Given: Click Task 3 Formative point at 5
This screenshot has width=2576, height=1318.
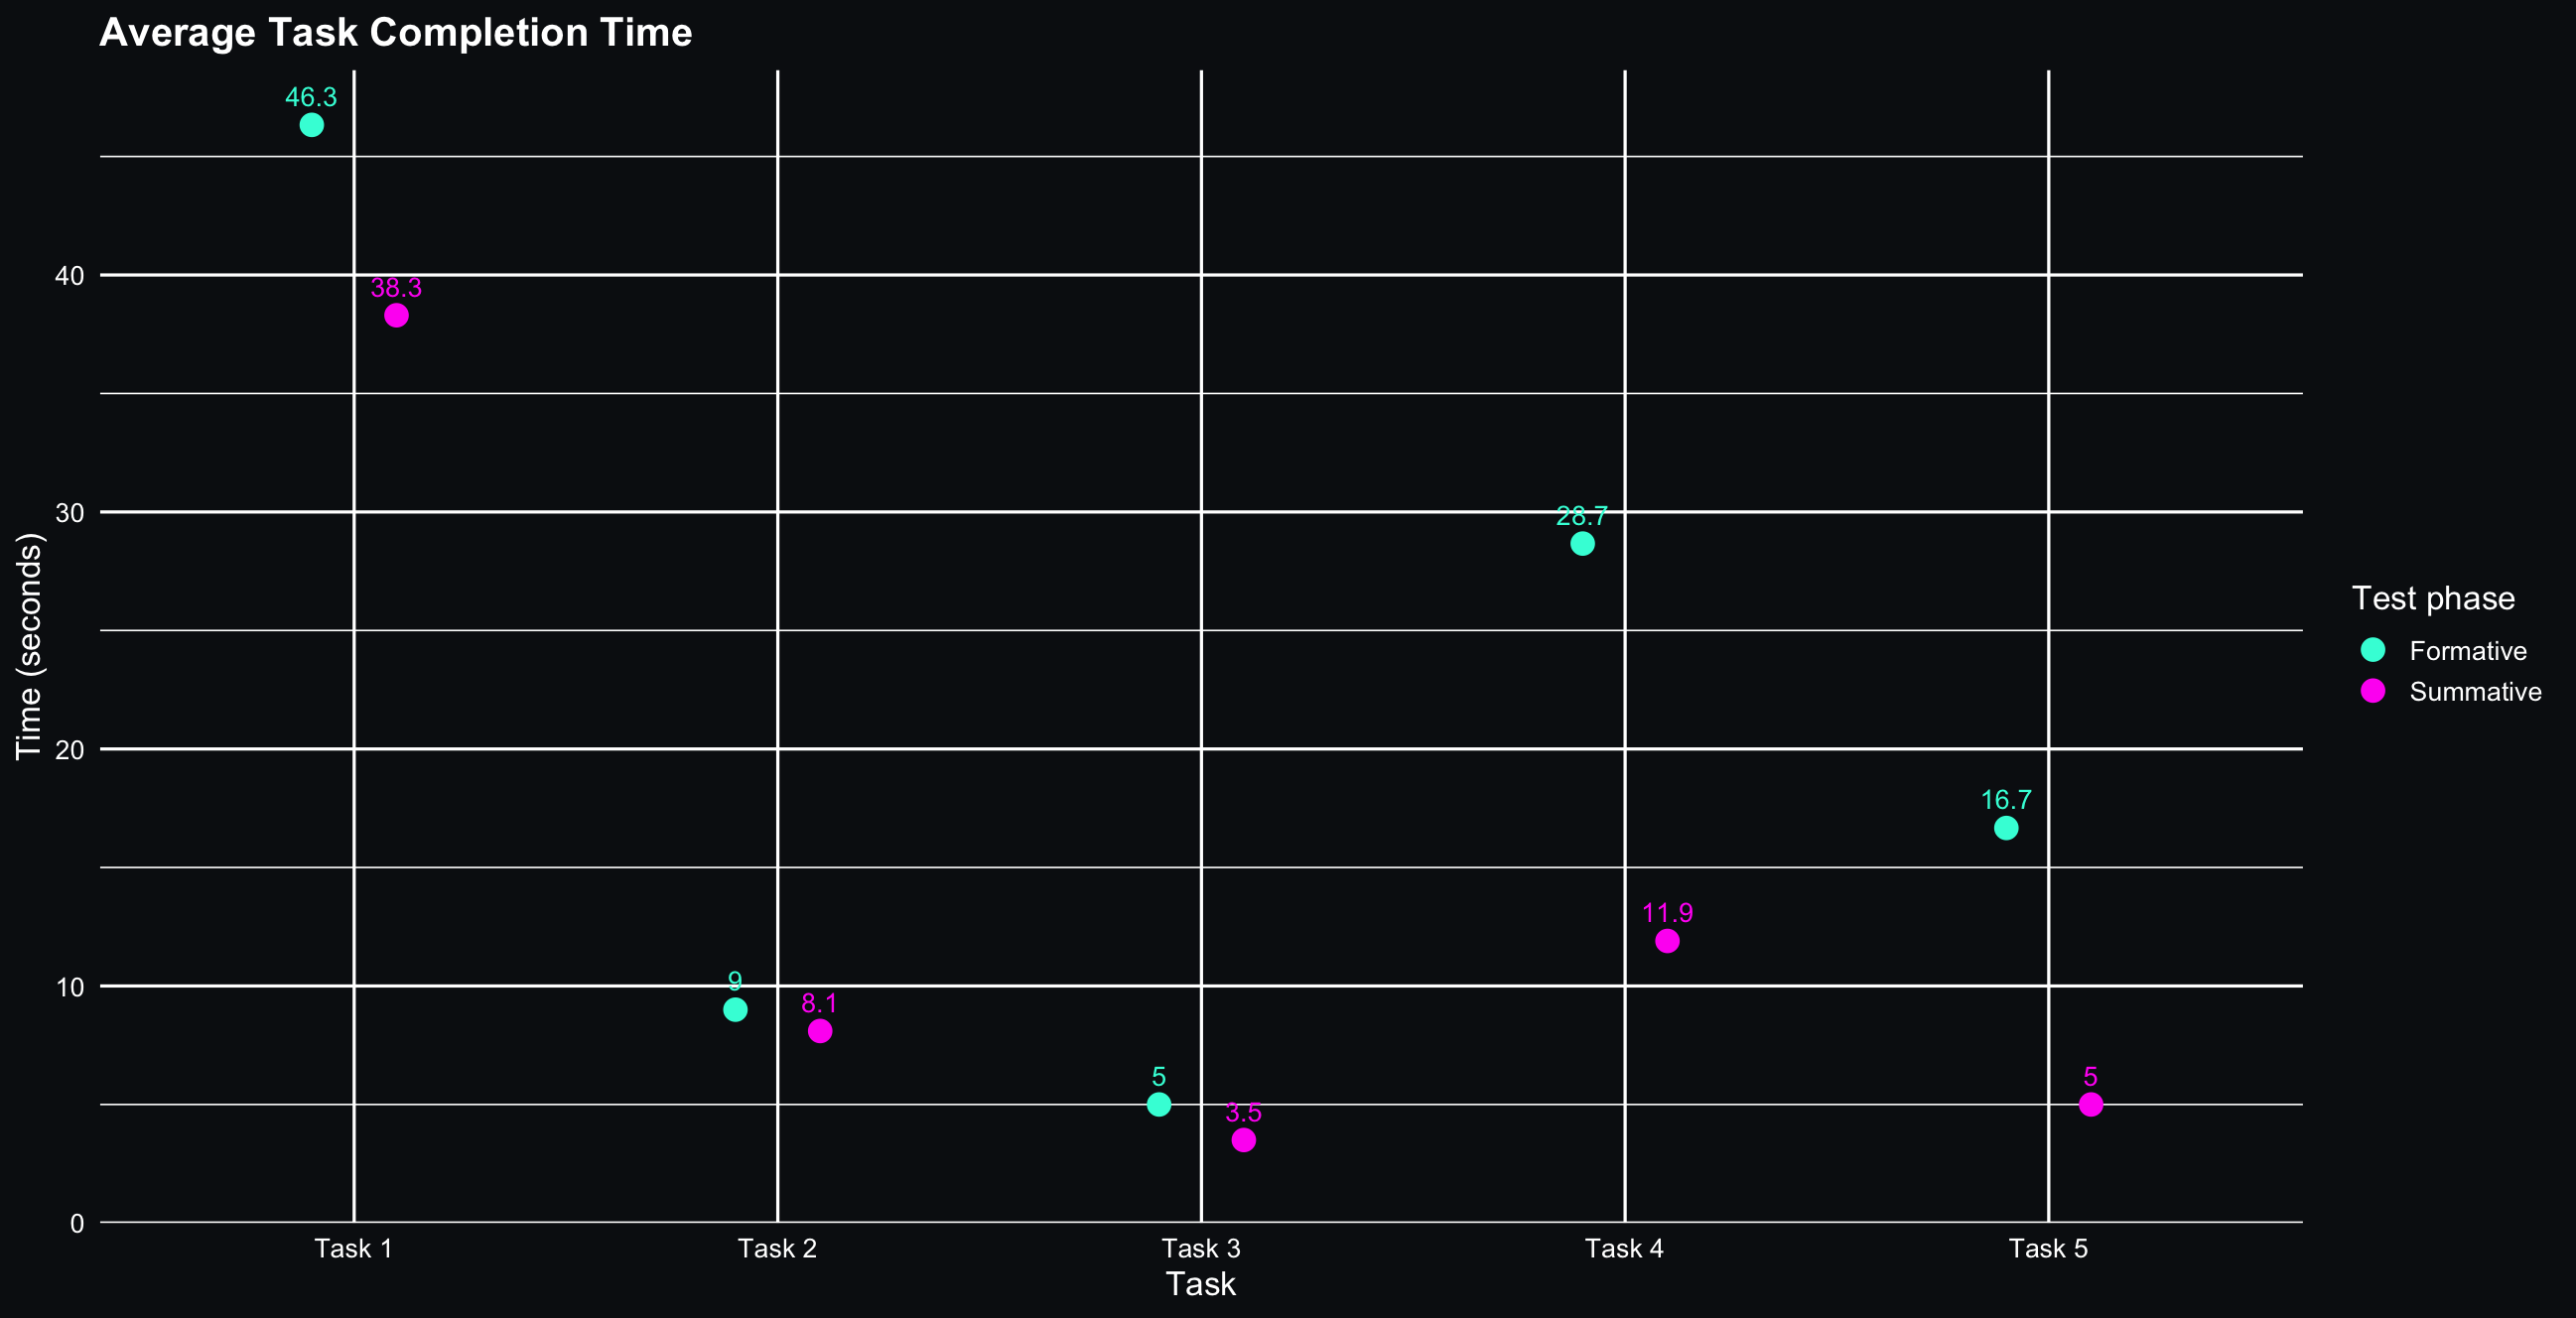Looking at the screenshot, I should coord(1159,1104).
